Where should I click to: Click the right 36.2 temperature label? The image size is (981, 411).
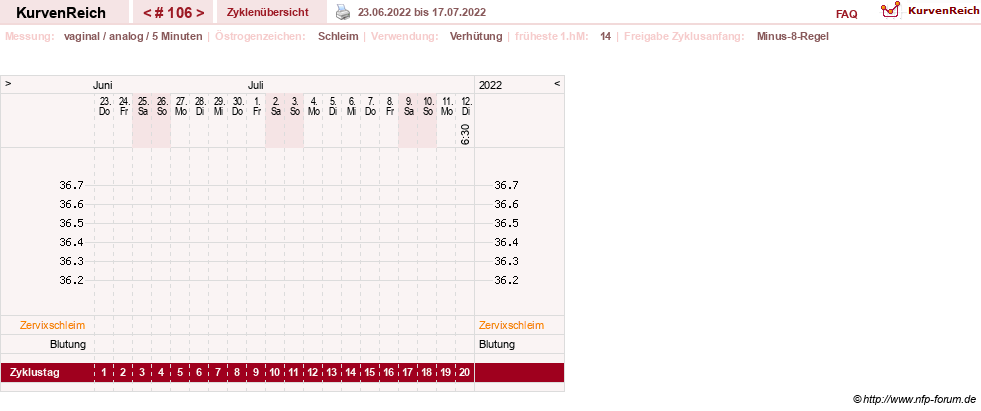point(506,280)
